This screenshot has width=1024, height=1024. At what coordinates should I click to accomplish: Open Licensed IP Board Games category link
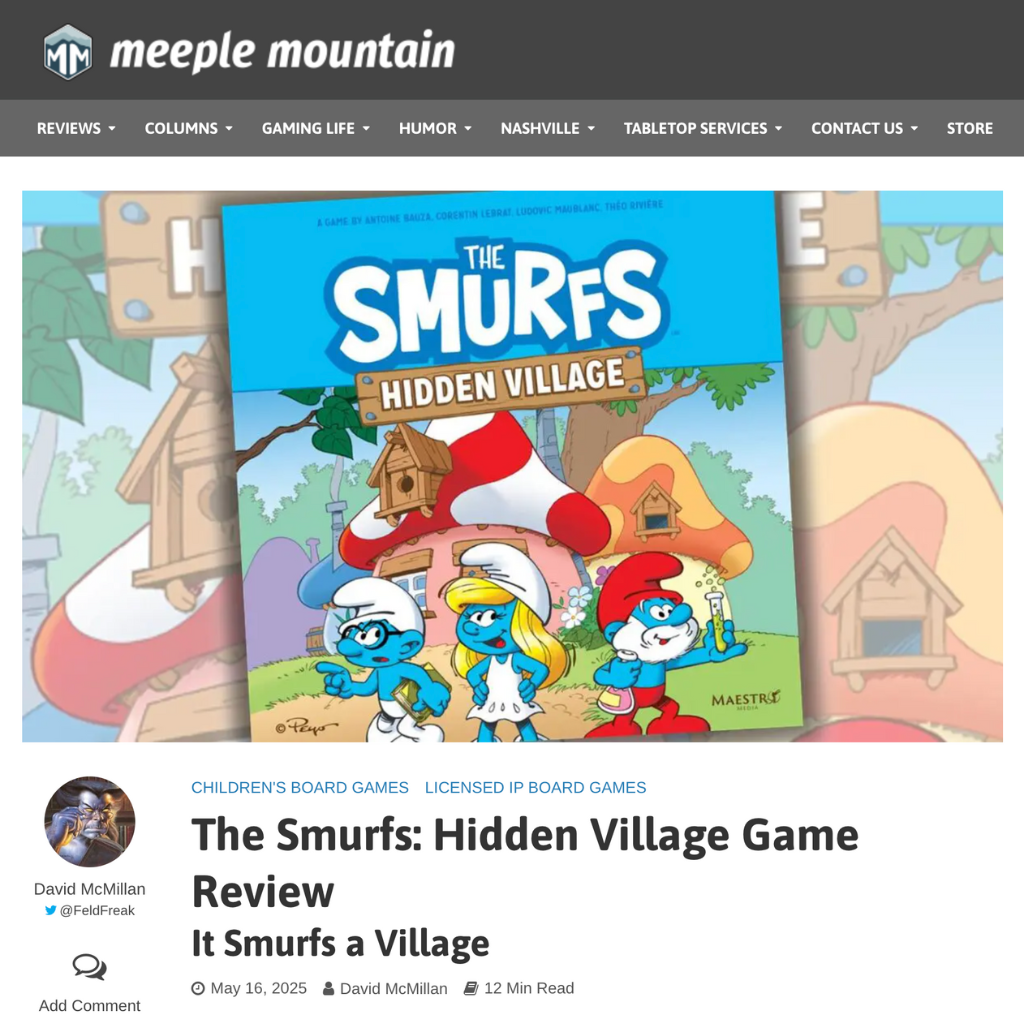pyautogui.click(x=536, y=788)
